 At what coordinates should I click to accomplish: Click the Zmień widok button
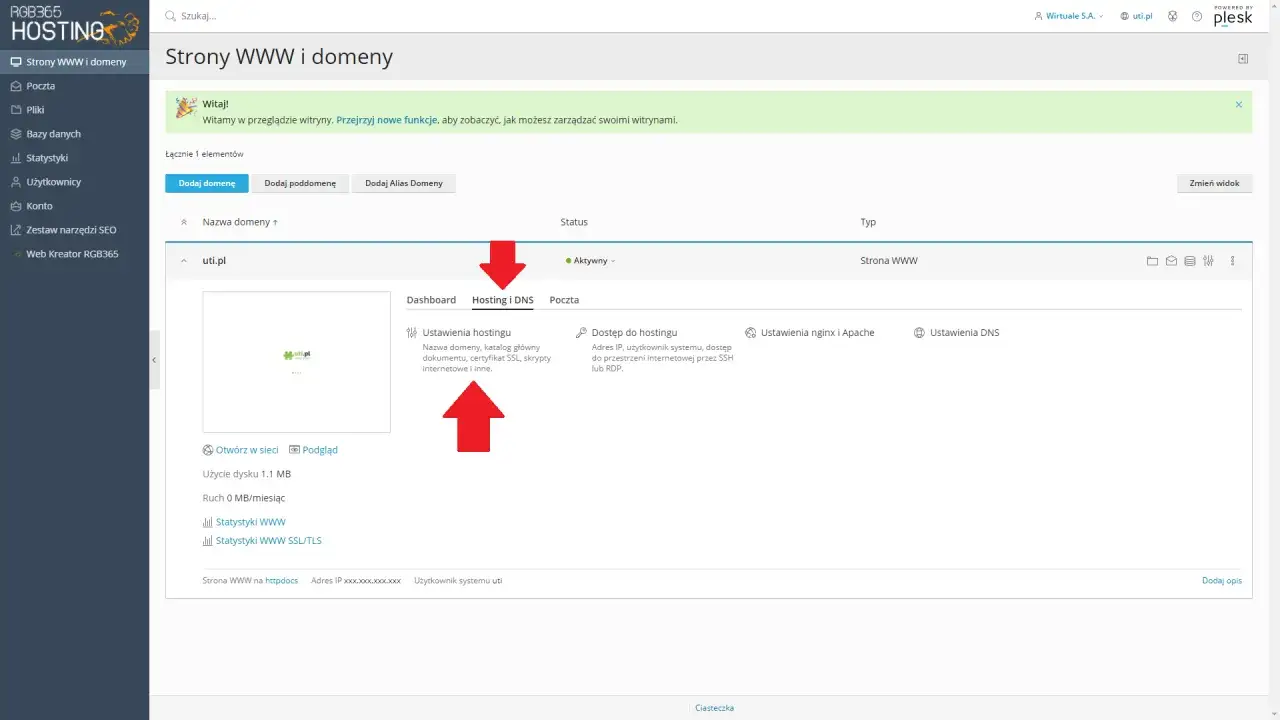pyautogui.click(x=1215, y=183)
